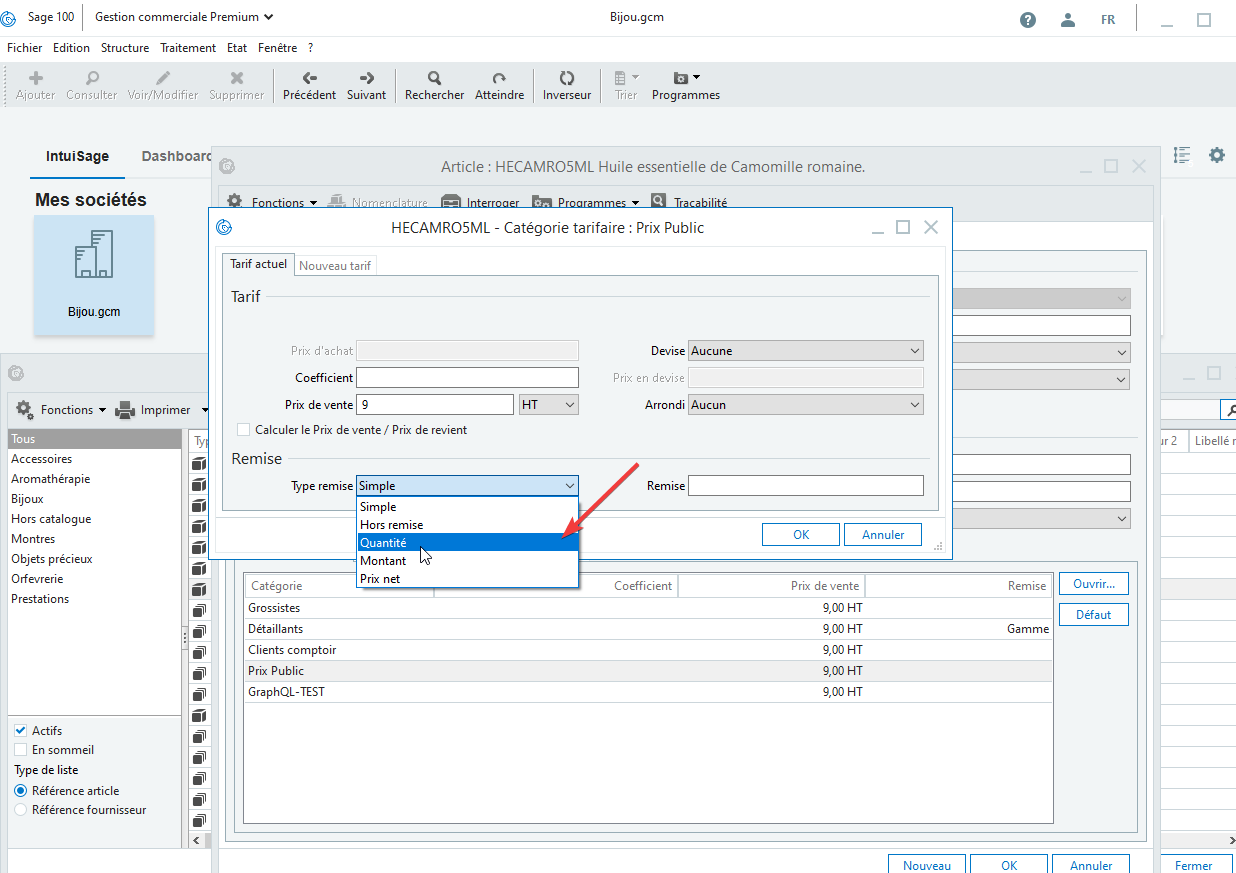Open the Traitement menu

pyautogui.click(x=188, y=48)
